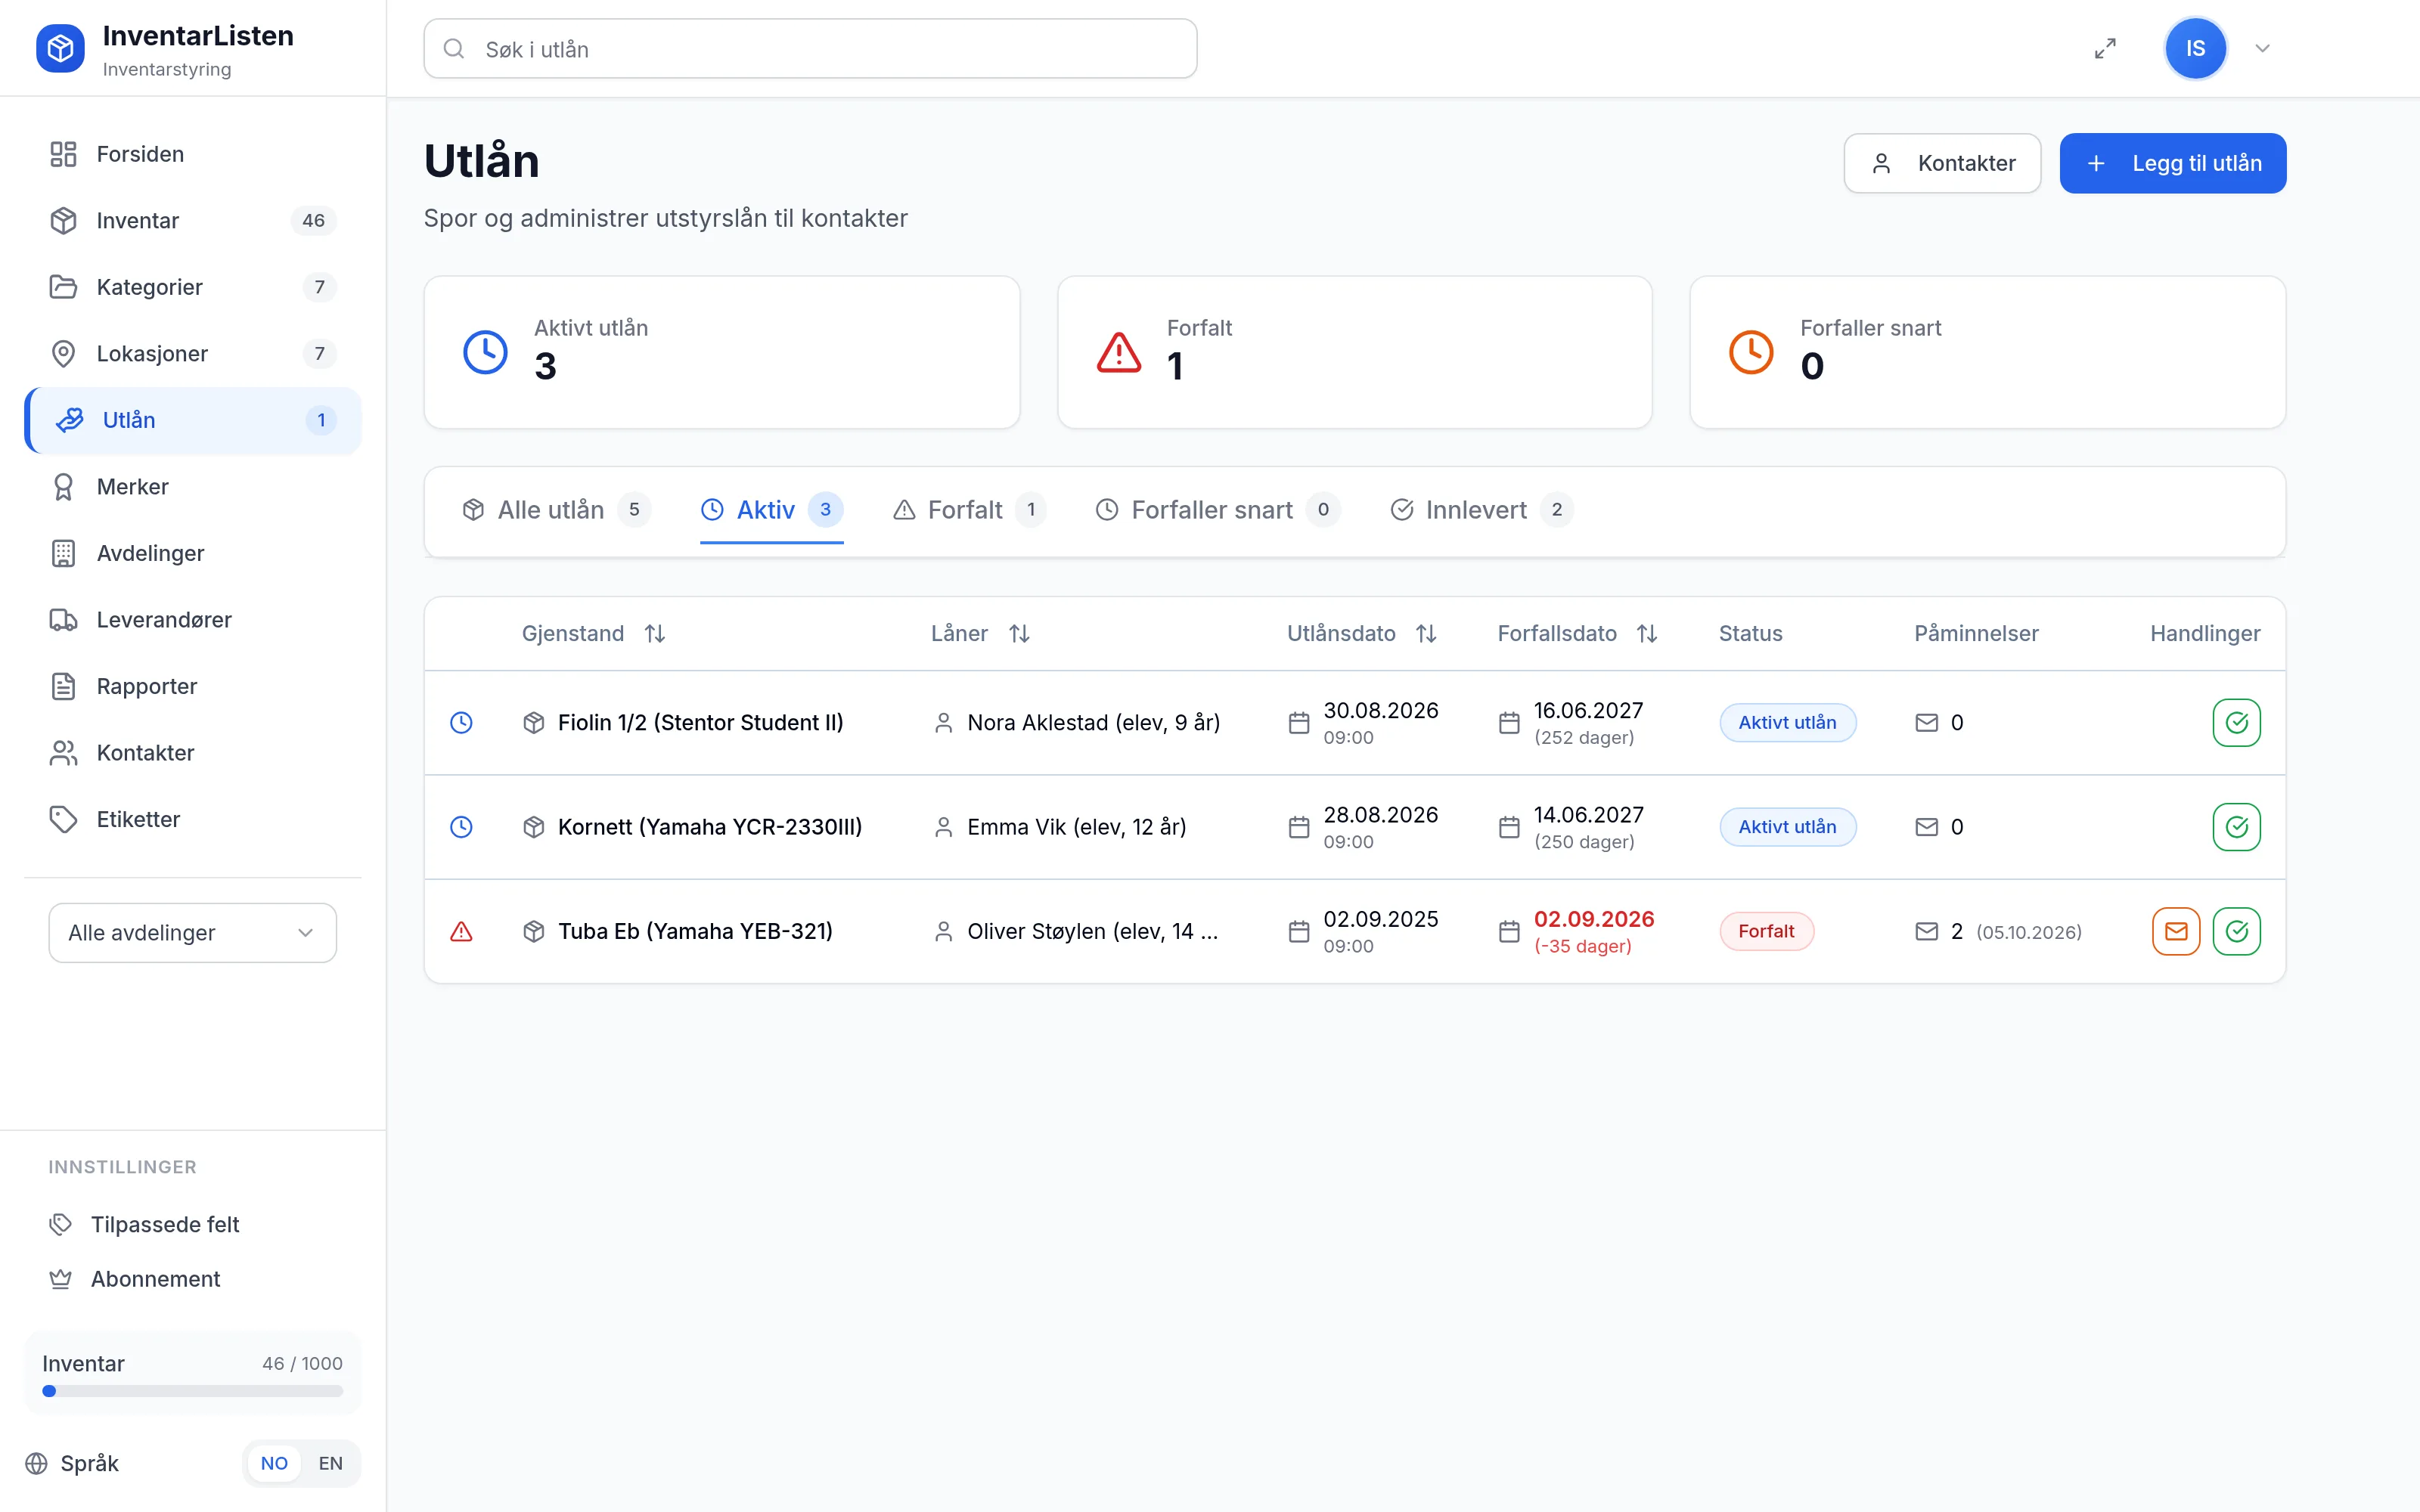Go to Inventar in the sidebar
The width and height of the screenshot is (2420, 1512).
coord(192,220)
